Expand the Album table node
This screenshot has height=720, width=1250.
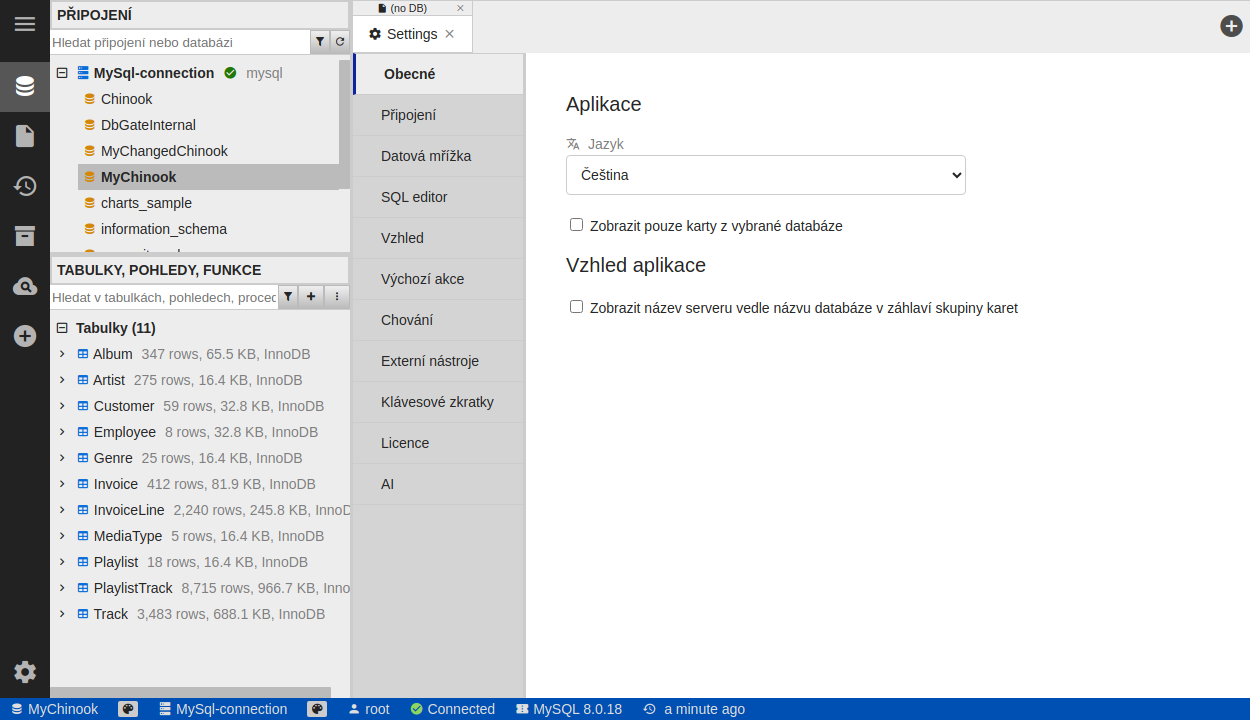tap(62, 354)
